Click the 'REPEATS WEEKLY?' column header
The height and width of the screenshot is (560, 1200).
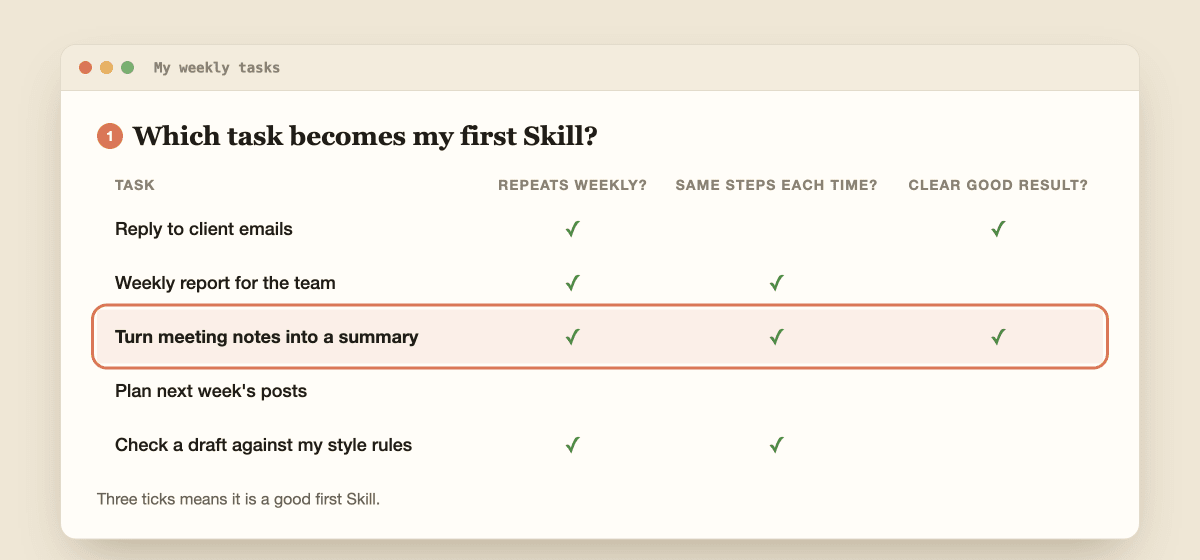[572, 185]
